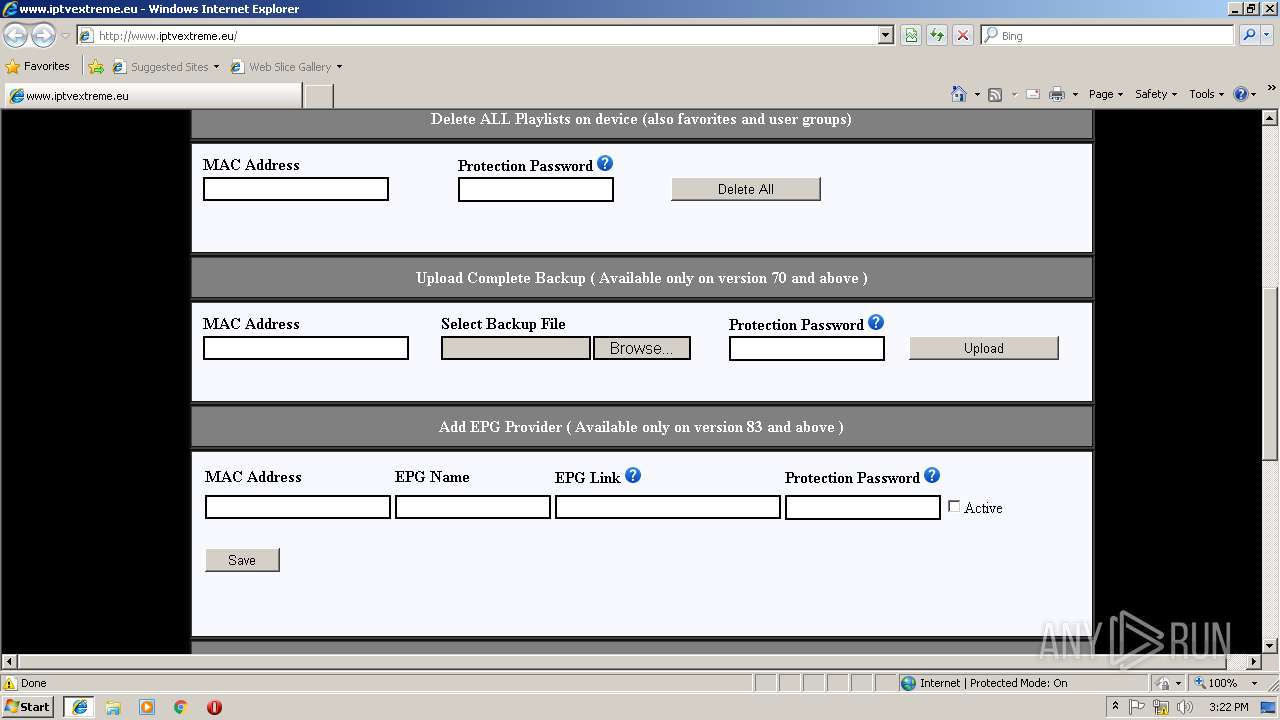1280x720 pixels.
Task: Expand the address bar URL dropdown
Action: (886, 35)
